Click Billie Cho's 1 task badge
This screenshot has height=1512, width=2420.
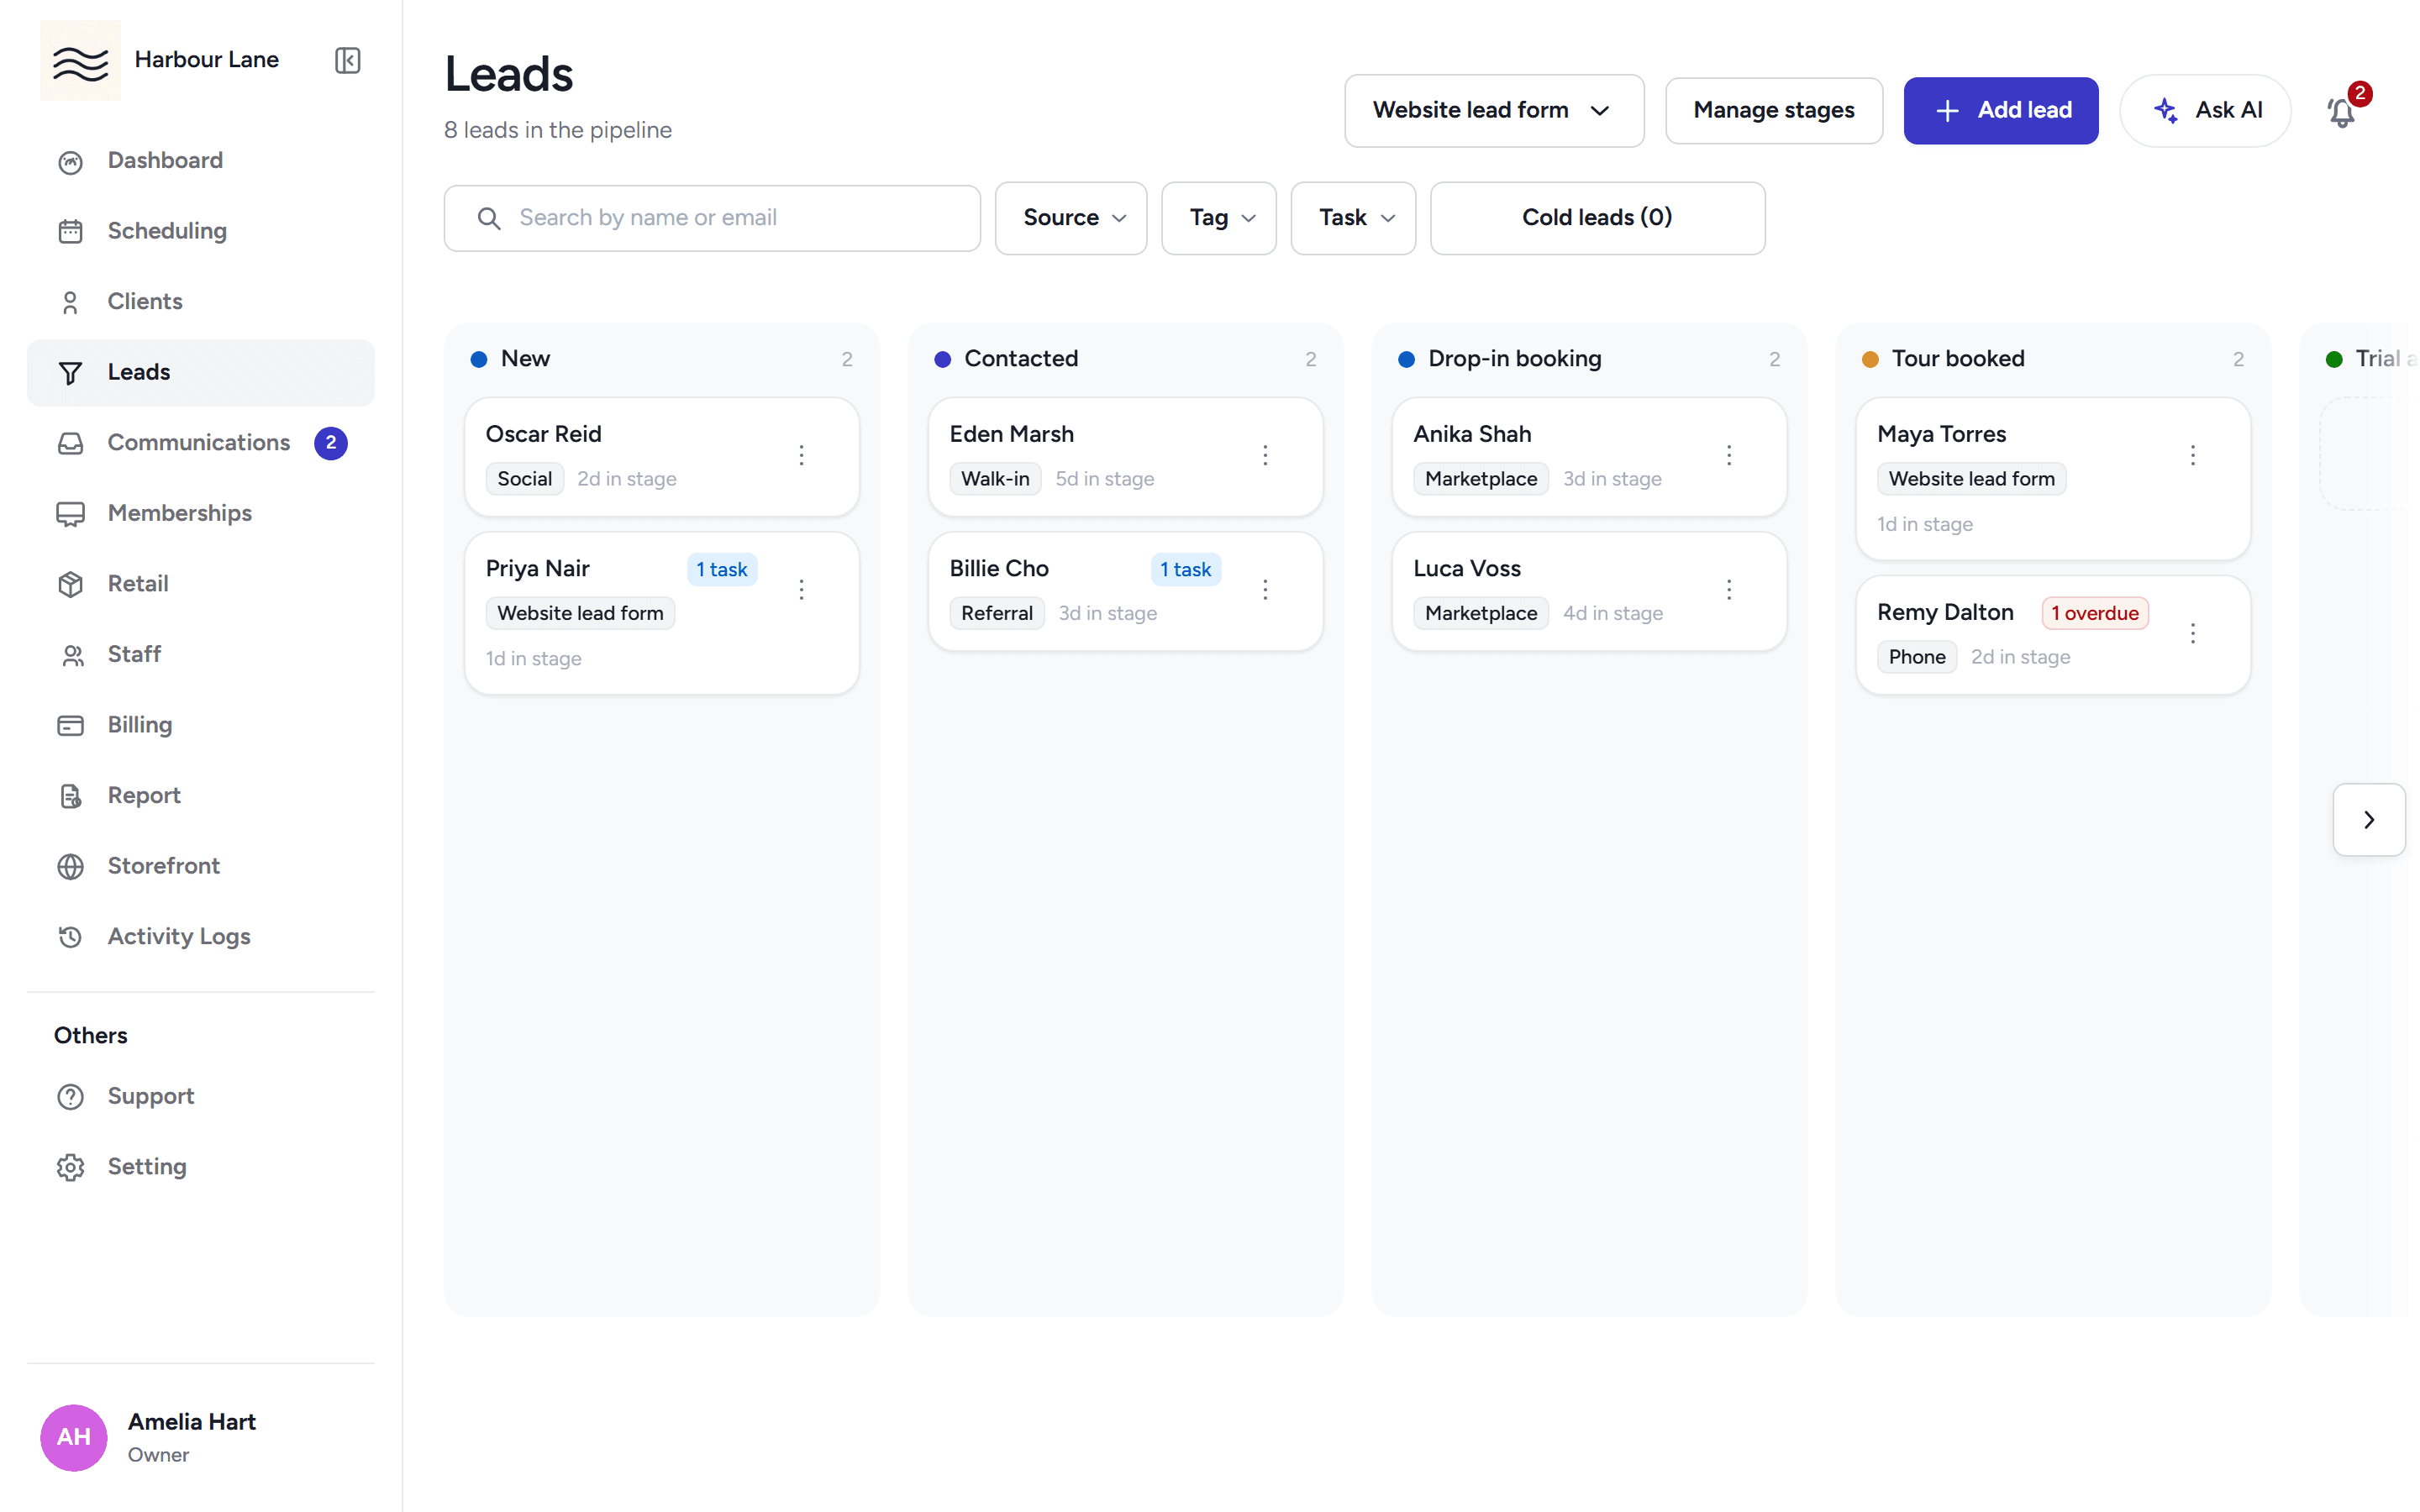1186,569
